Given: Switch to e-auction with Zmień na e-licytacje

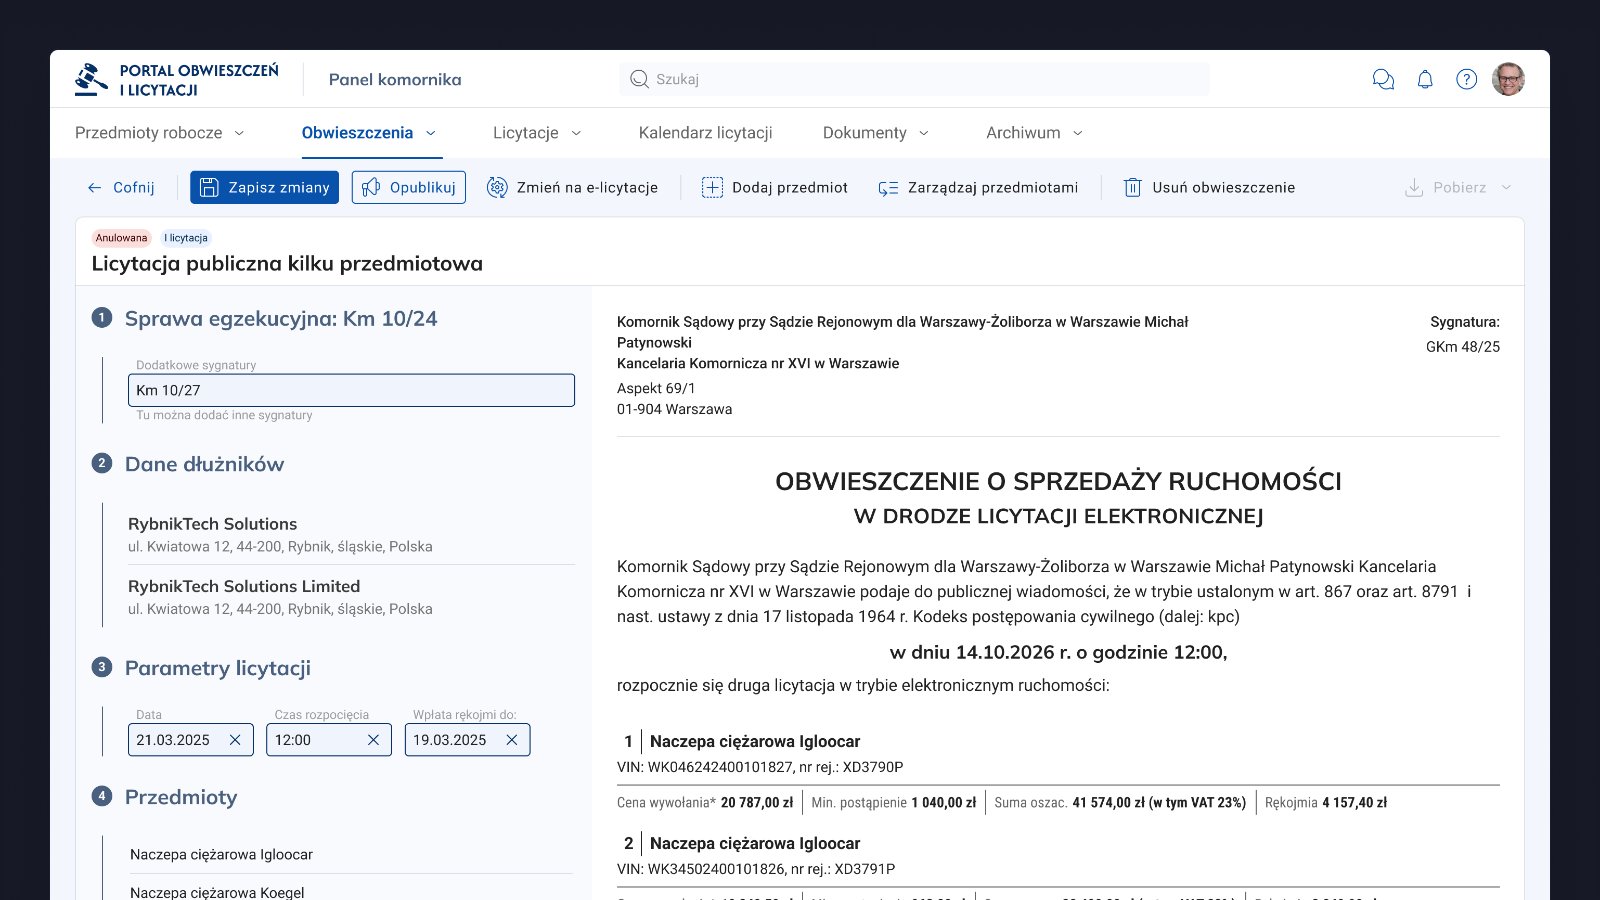Looking at the screenshot, I should click(x=572, y=188).
